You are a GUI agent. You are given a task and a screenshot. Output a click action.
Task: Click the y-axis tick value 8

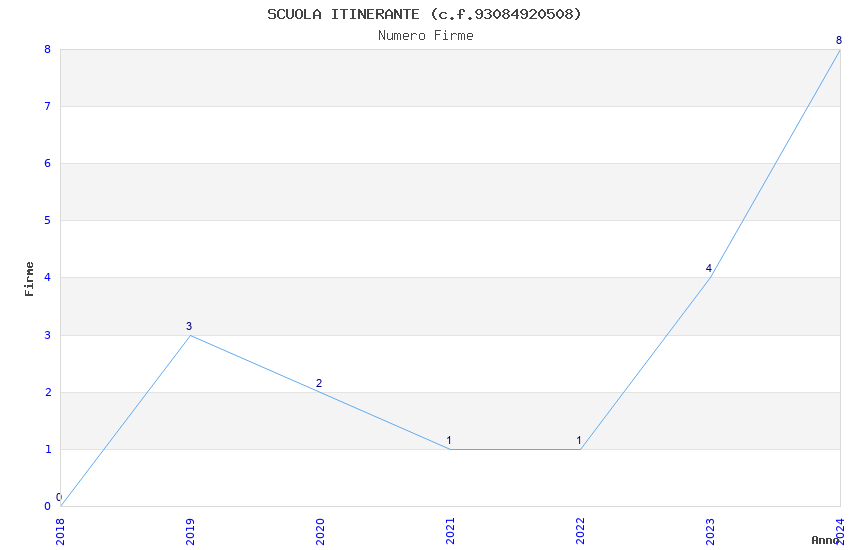coord(48,49)
